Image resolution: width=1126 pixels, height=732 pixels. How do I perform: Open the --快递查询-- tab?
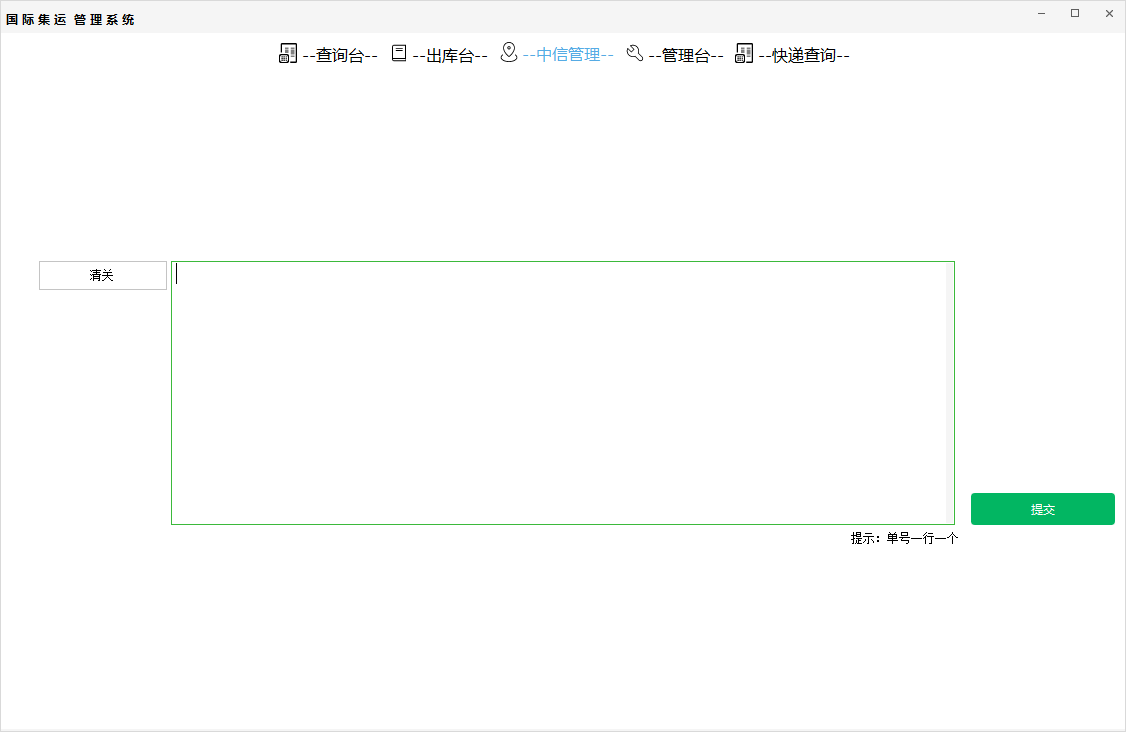[804, 55]
